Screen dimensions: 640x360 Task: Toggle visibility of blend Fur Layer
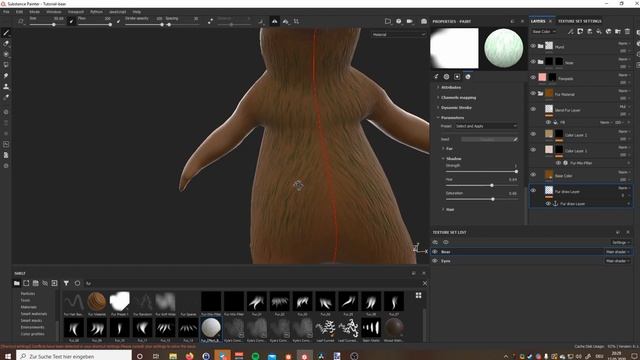(x=533, y=109)
